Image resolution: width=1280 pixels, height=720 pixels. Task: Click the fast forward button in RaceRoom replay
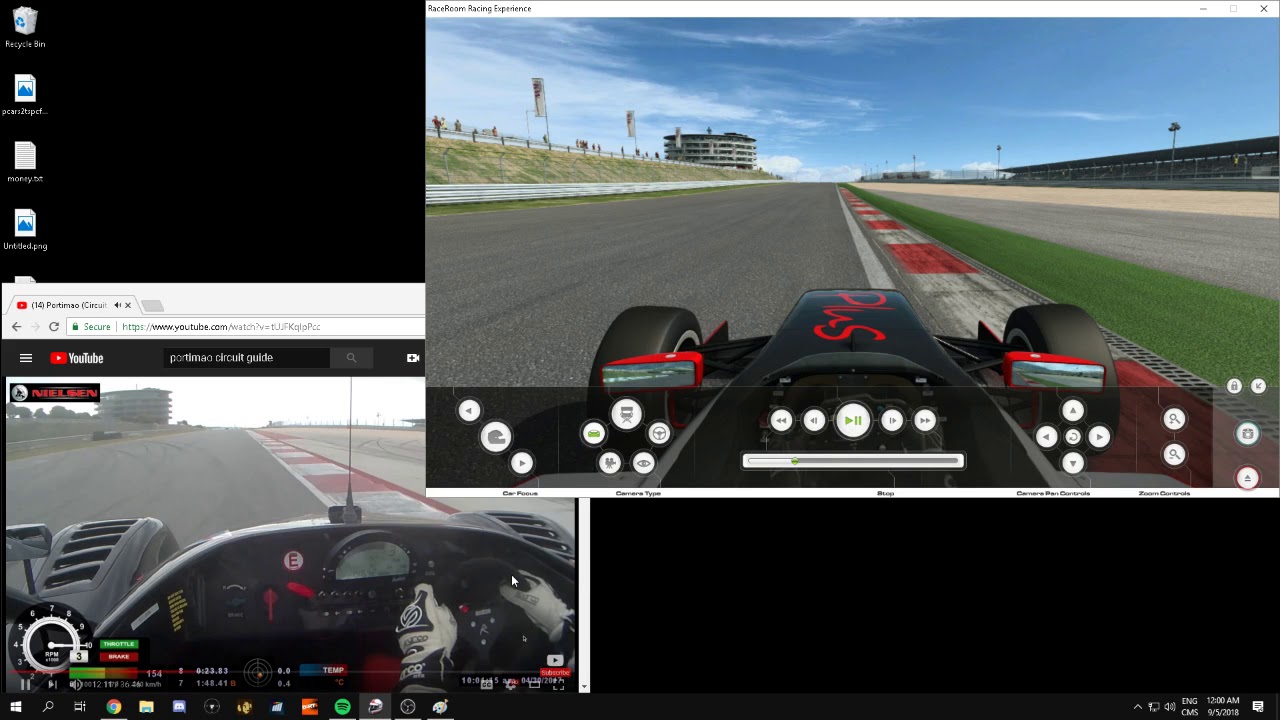pos(925,421)
